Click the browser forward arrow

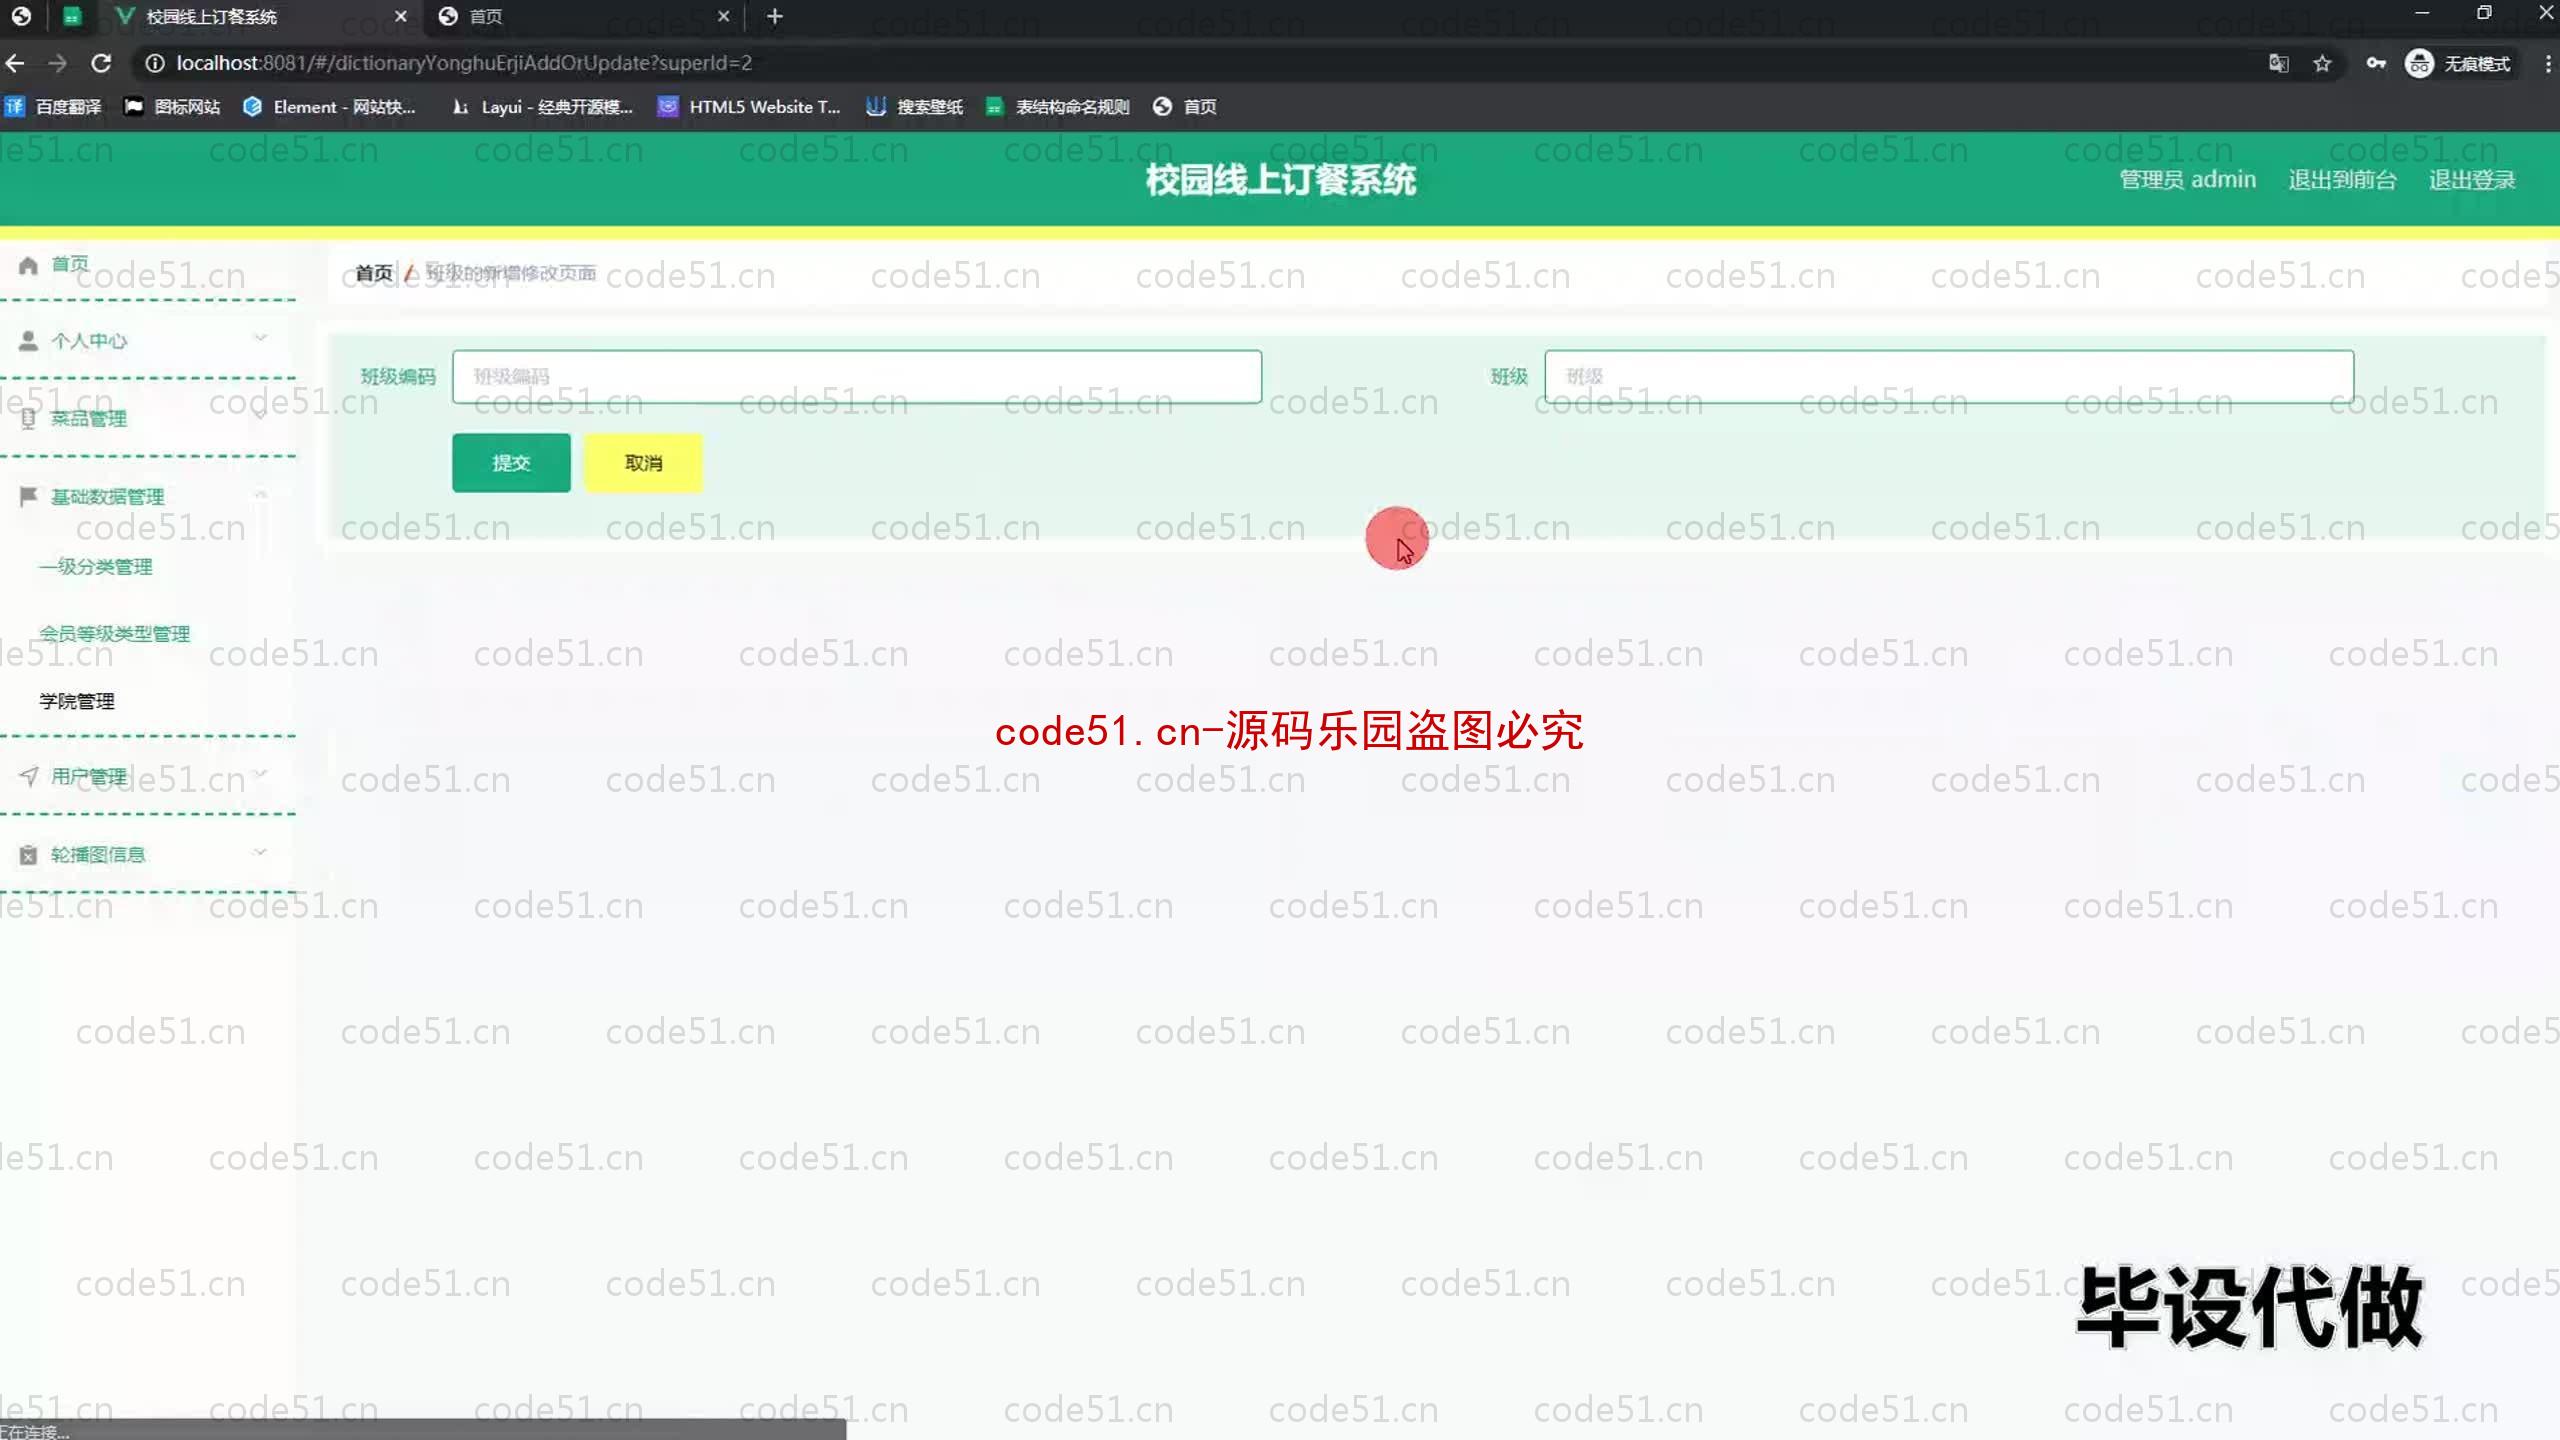point(57,63)
